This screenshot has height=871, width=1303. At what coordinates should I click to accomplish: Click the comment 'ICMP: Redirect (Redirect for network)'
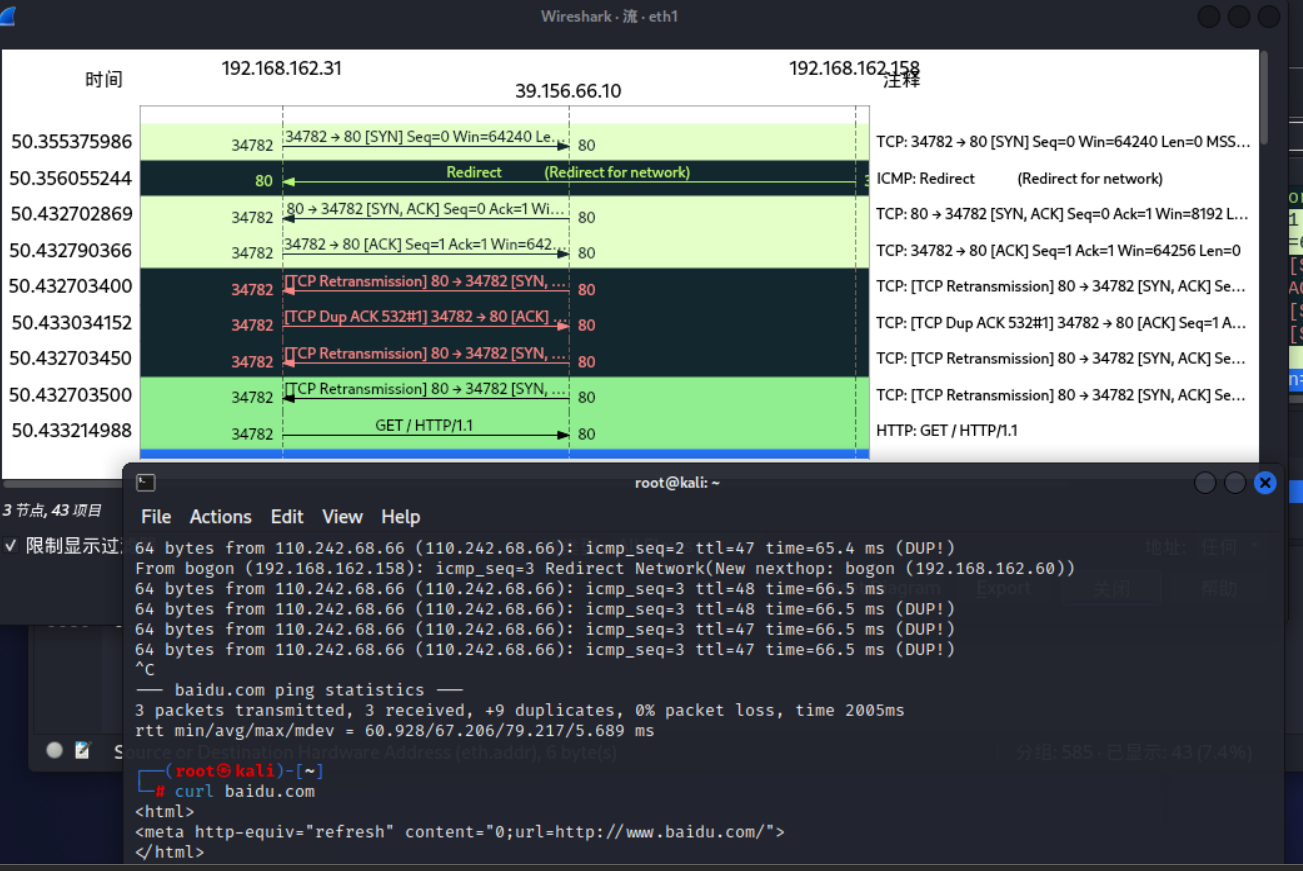pos(1019,179)
